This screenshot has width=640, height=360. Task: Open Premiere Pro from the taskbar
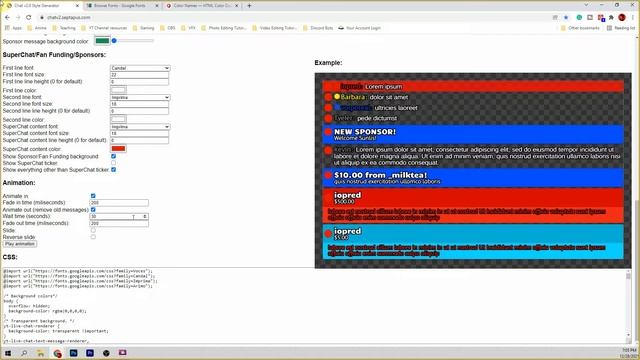[x=90, y=353]
